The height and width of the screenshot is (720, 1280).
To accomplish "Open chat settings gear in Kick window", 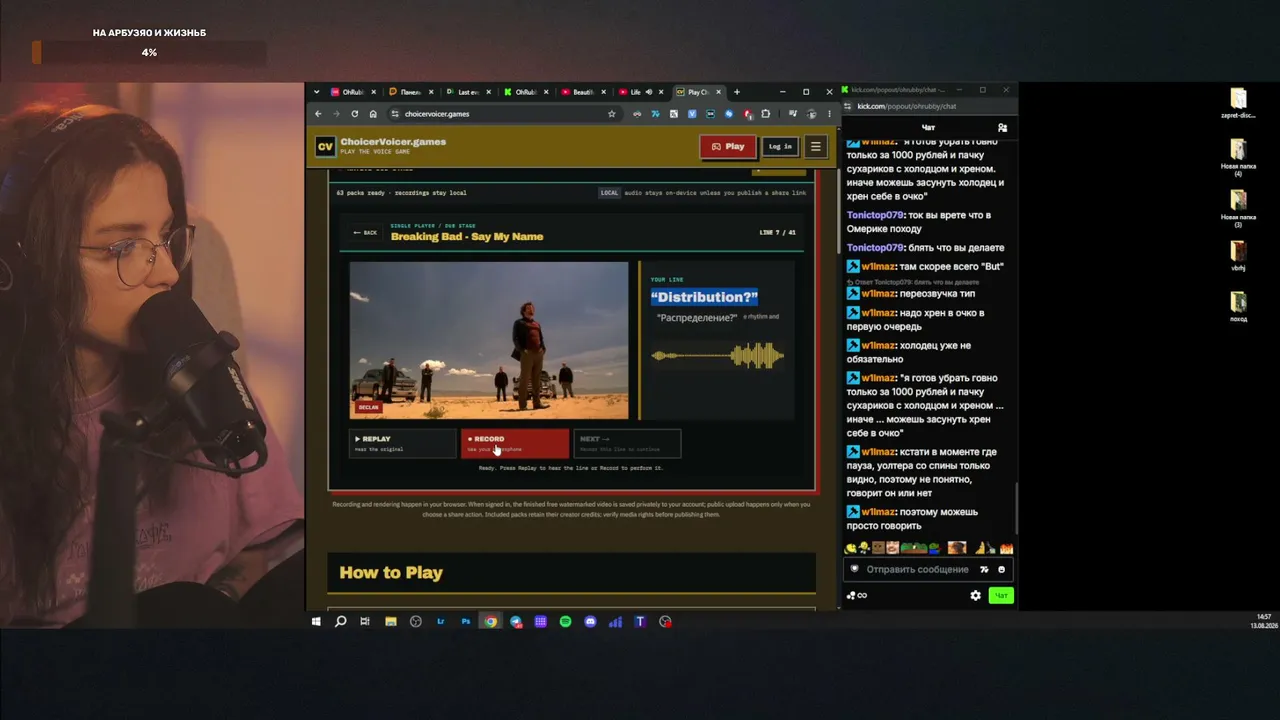I will coord(976,595).
